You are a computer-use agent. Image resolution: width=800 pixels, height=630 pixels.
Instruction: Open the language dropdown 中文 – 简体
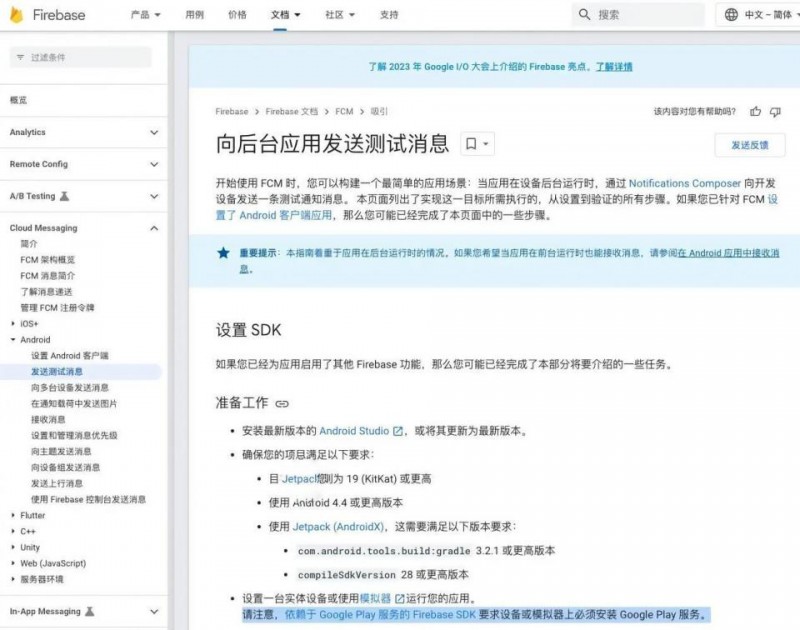[765, 14]
